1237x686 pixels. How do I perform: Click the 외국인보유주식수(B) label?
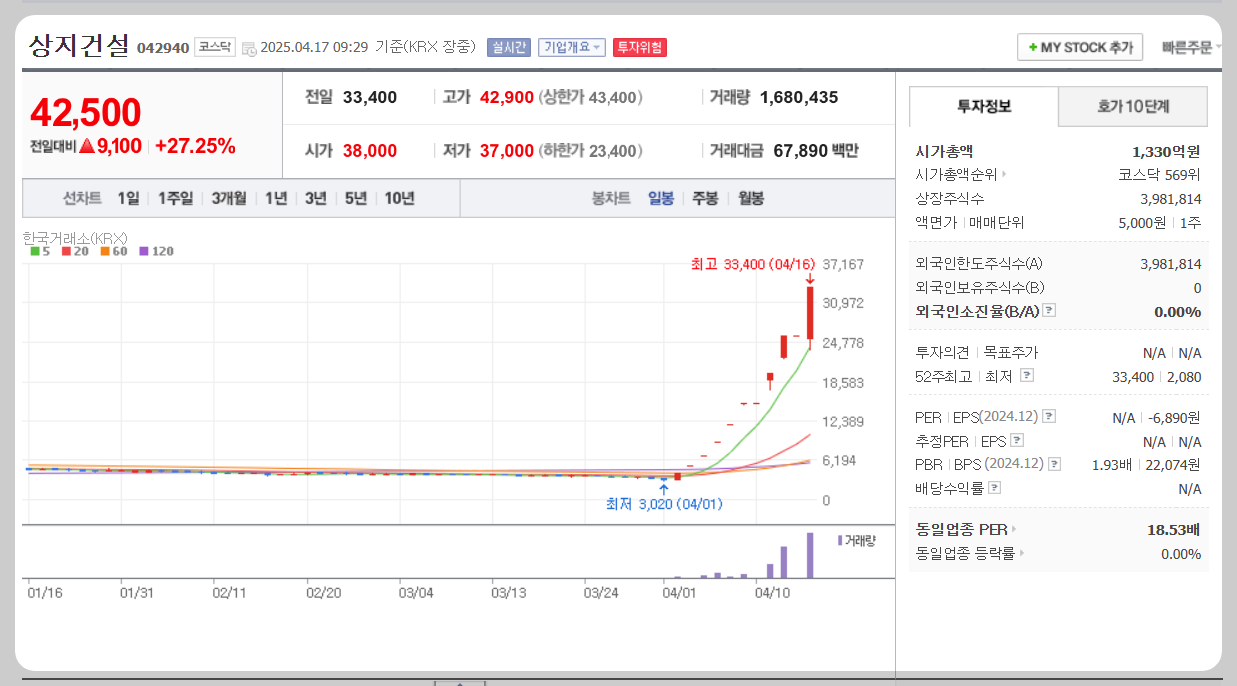979,288
